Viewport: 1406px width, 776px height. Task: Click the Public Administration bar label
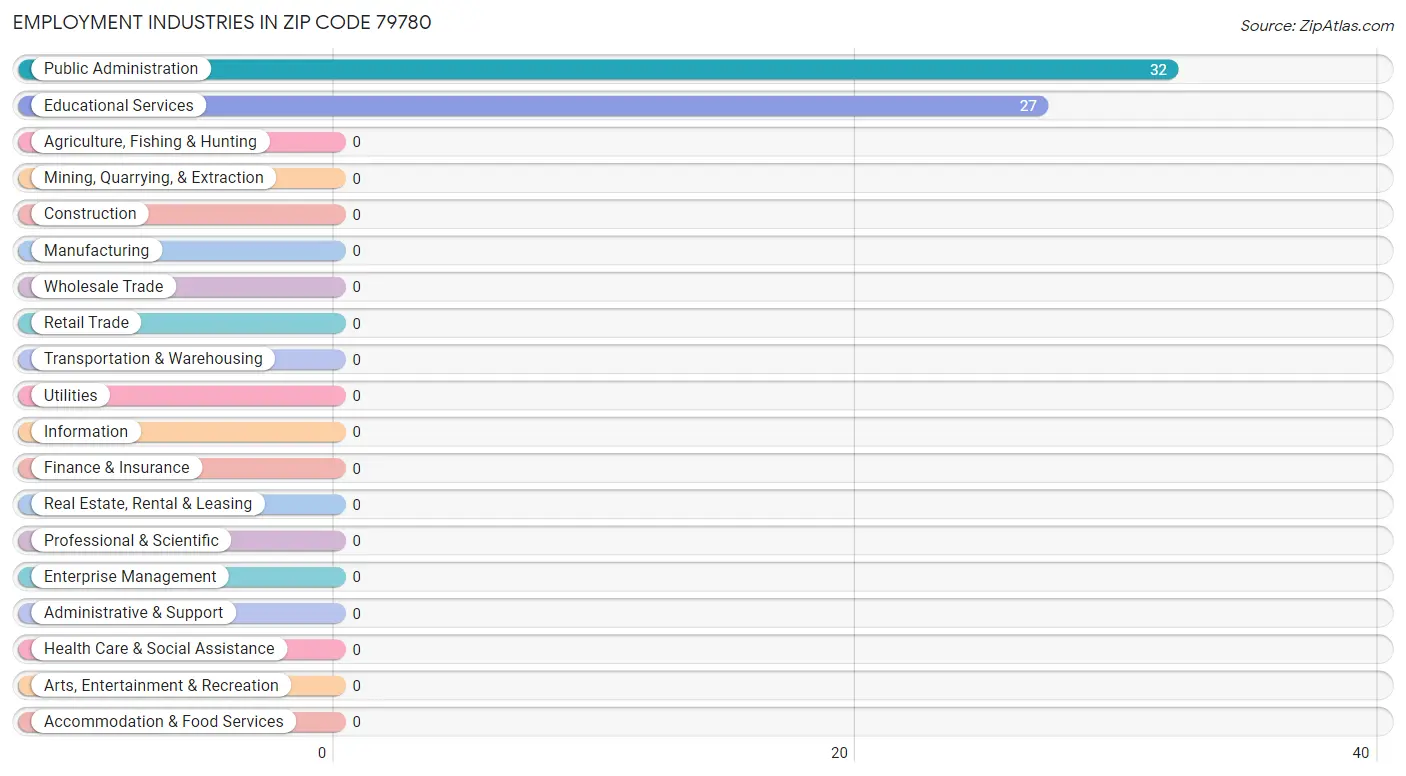pos(121,69)
